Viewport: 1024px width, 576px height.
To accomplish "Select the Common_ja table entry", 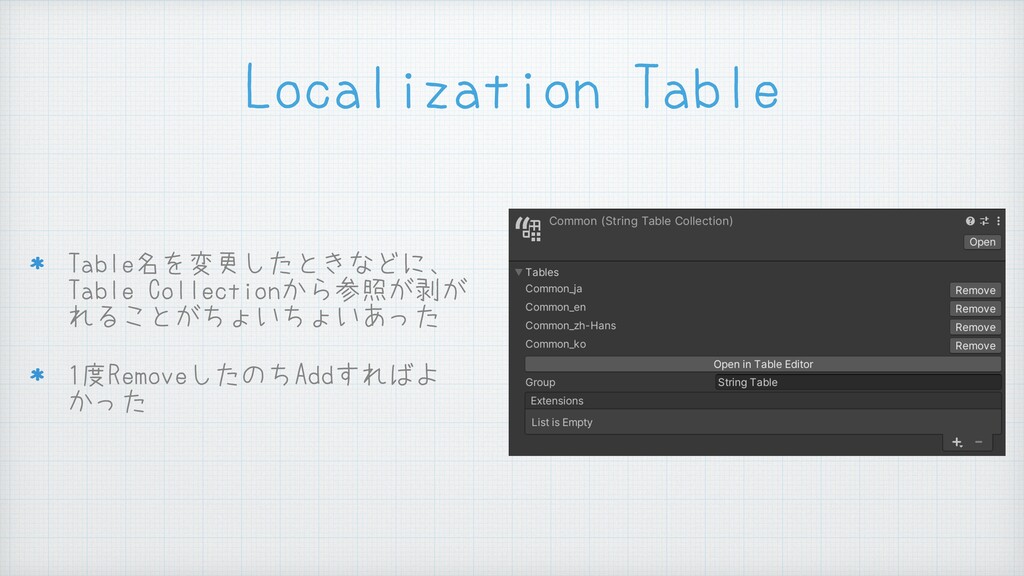I will (x=553, y=289).
